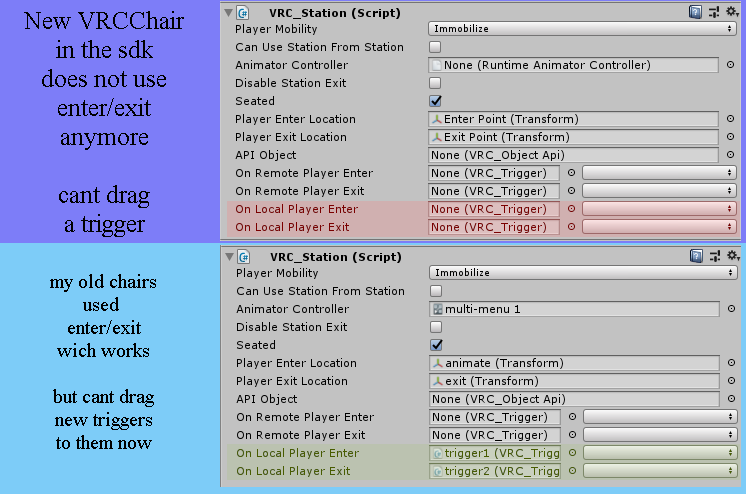Open bottom On Local Player Enter dropdown
Screen dimensions: 746x494
pyautogui.click(x=660, y=454)
